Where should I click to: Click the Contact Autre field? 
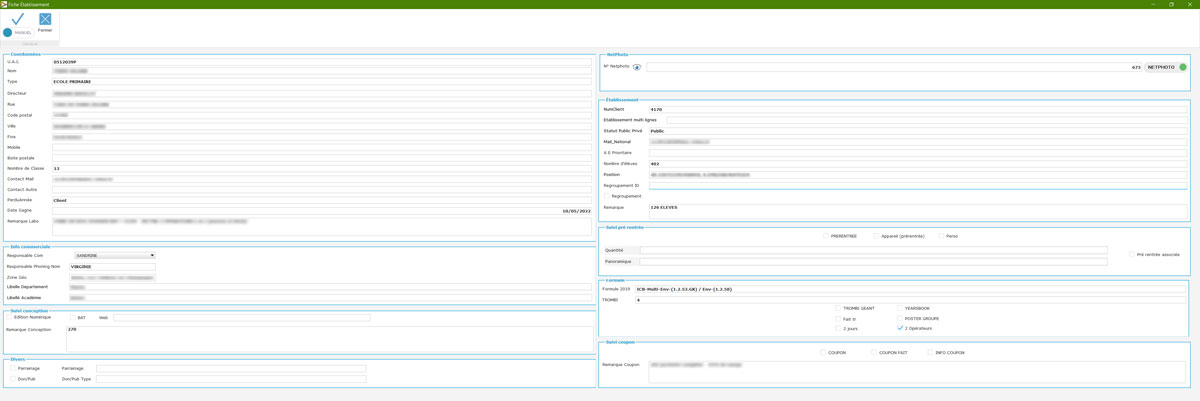pyautogui.click(x=321, y=189)
